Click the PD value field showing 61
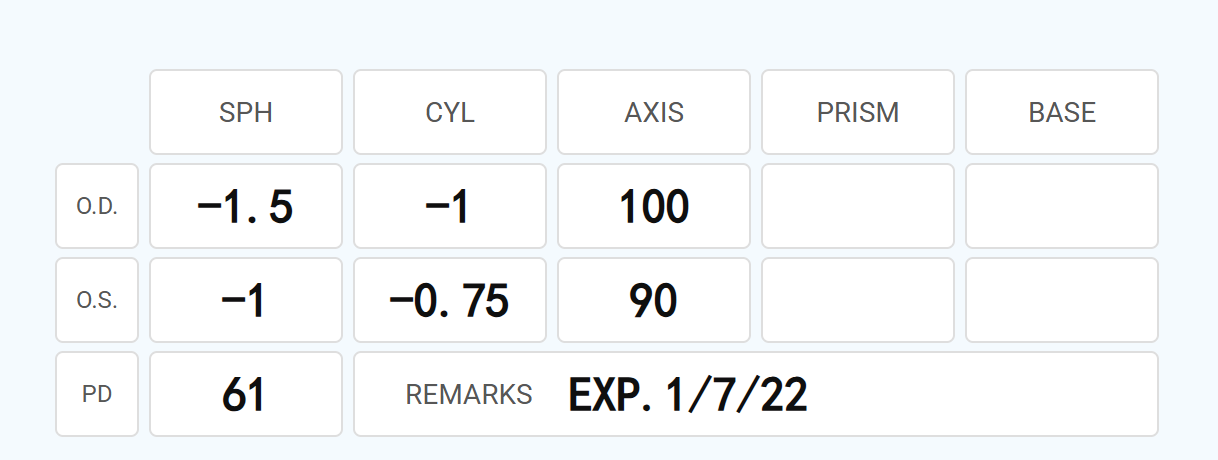 [x=246, y=394]
